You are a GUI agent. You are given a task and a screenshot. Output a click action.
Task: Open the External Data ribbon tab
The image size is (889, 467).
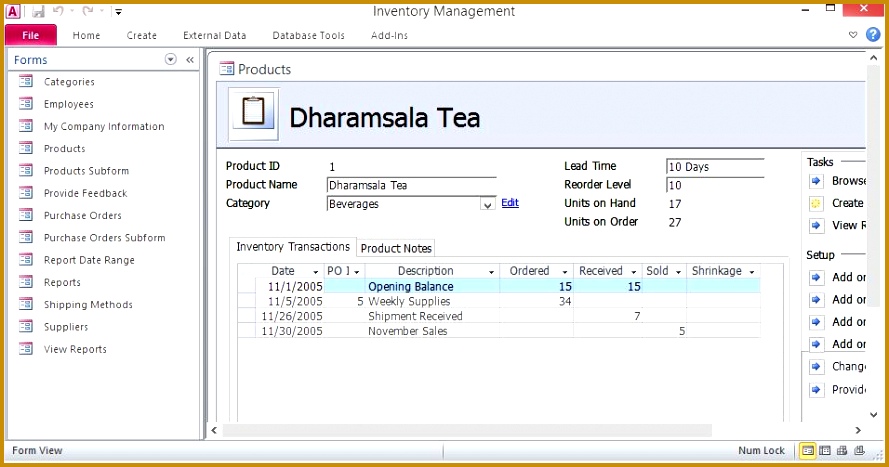pyautogui.click(x=214, y=35)
